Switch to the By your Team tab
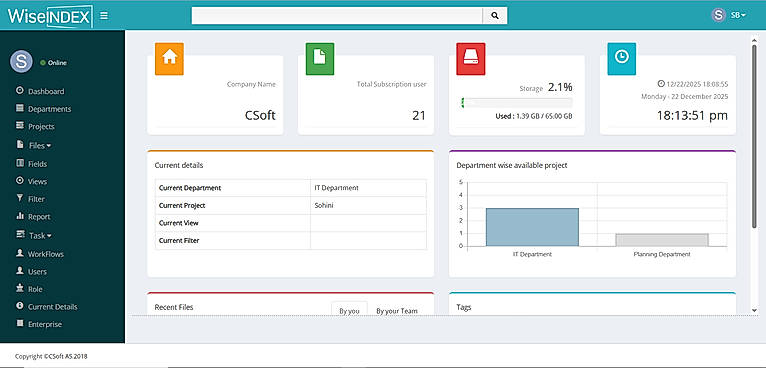Image resolution: width=766 pixels, height=368 pixels. click(397, 311)
